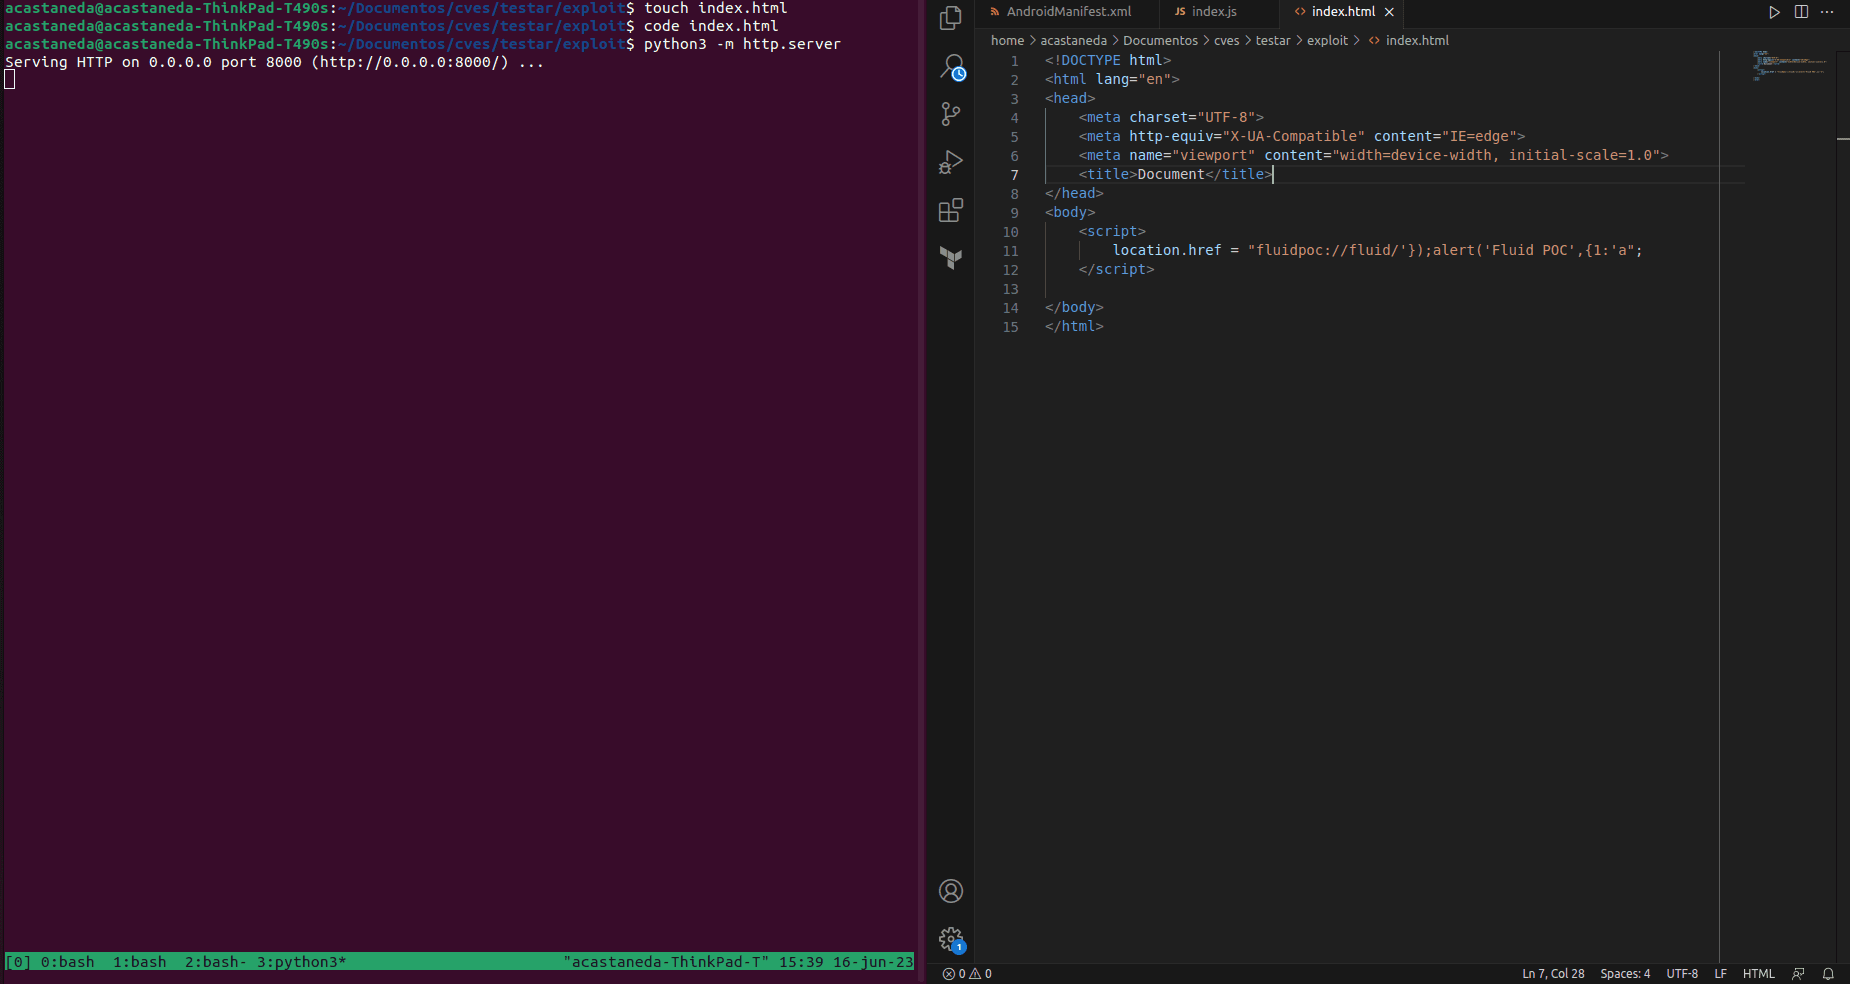Click the Ln 7, Col 28 status entry
The height and width of the screenshot is (984, 1850).
pos(1553,974)
